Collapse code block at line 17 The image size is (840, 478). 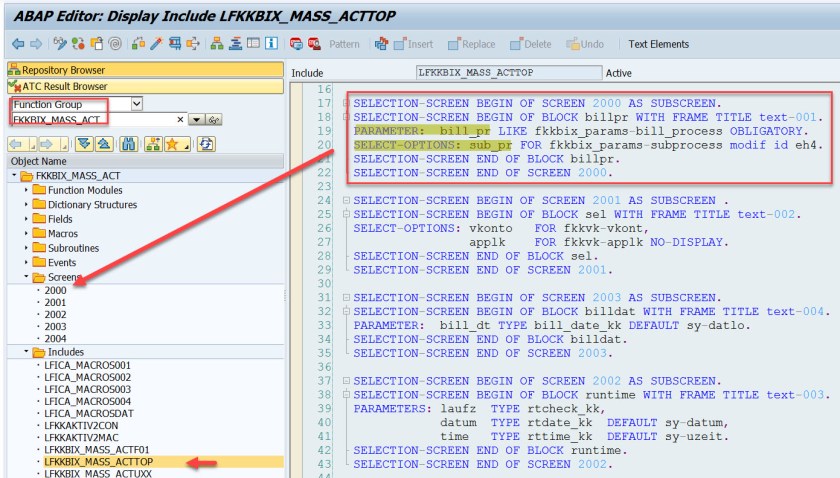346,103
